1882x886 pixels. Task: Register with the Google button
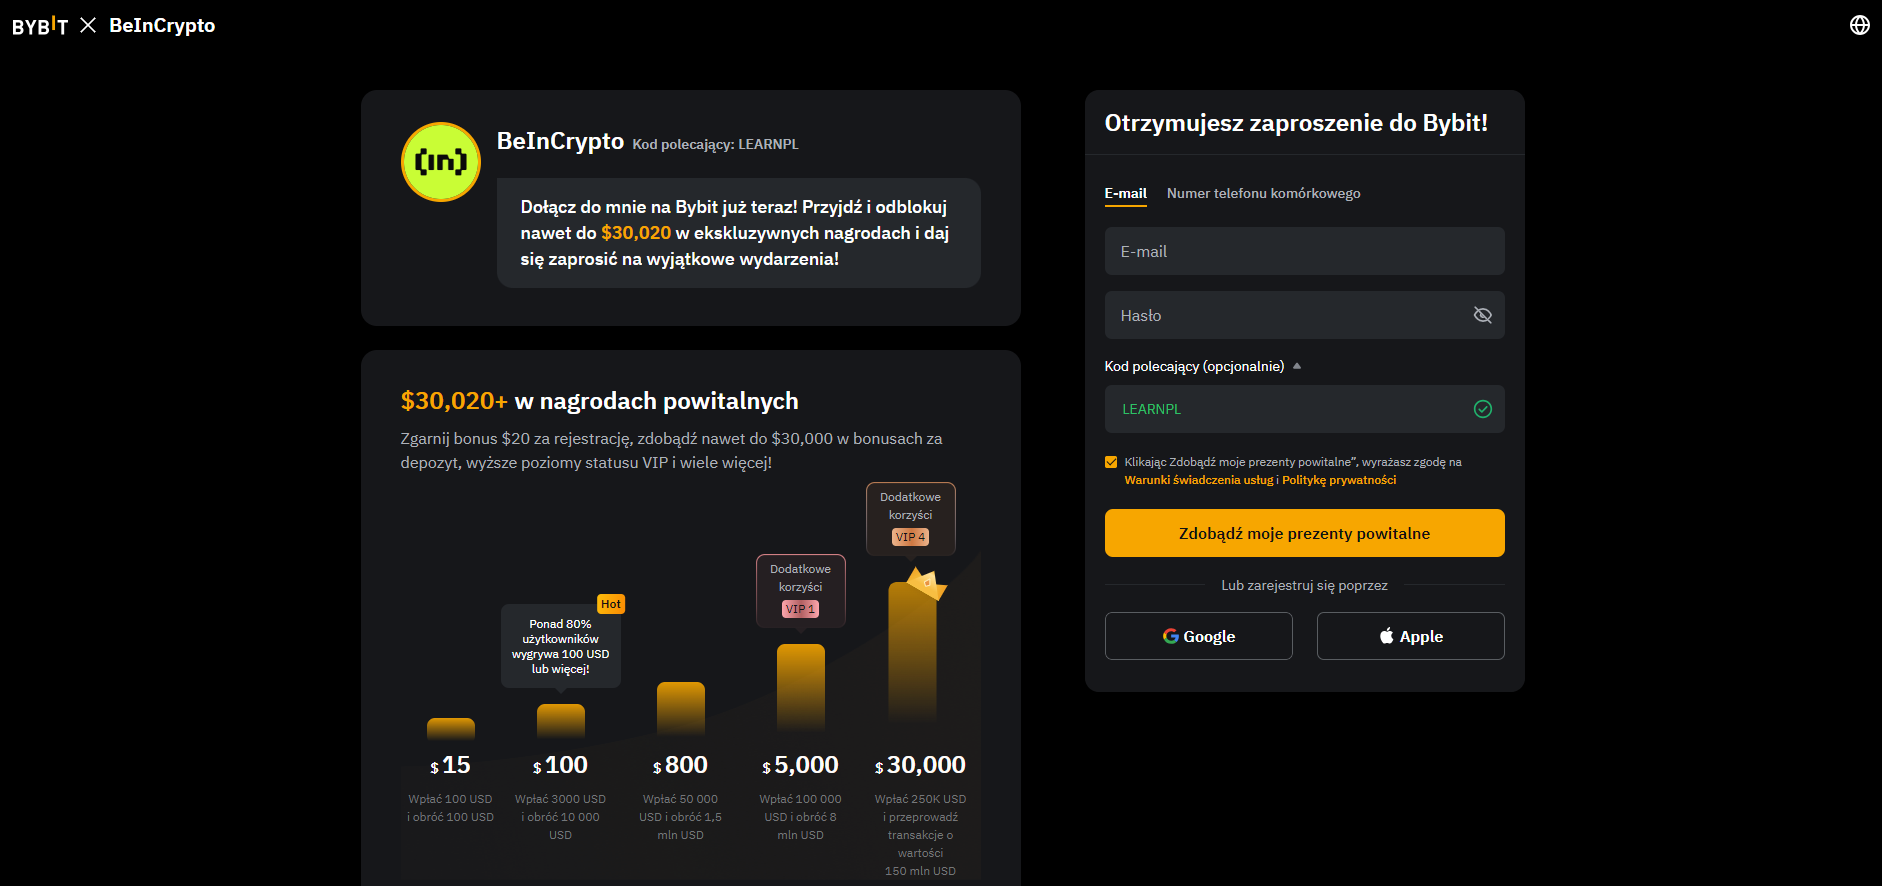coord(1198,636)
